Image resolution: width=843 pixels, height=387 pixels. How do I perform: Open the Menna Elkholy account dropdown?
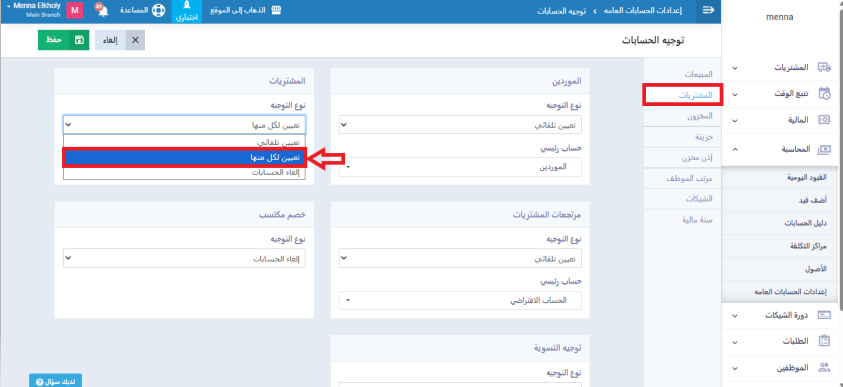click(33, 10)
